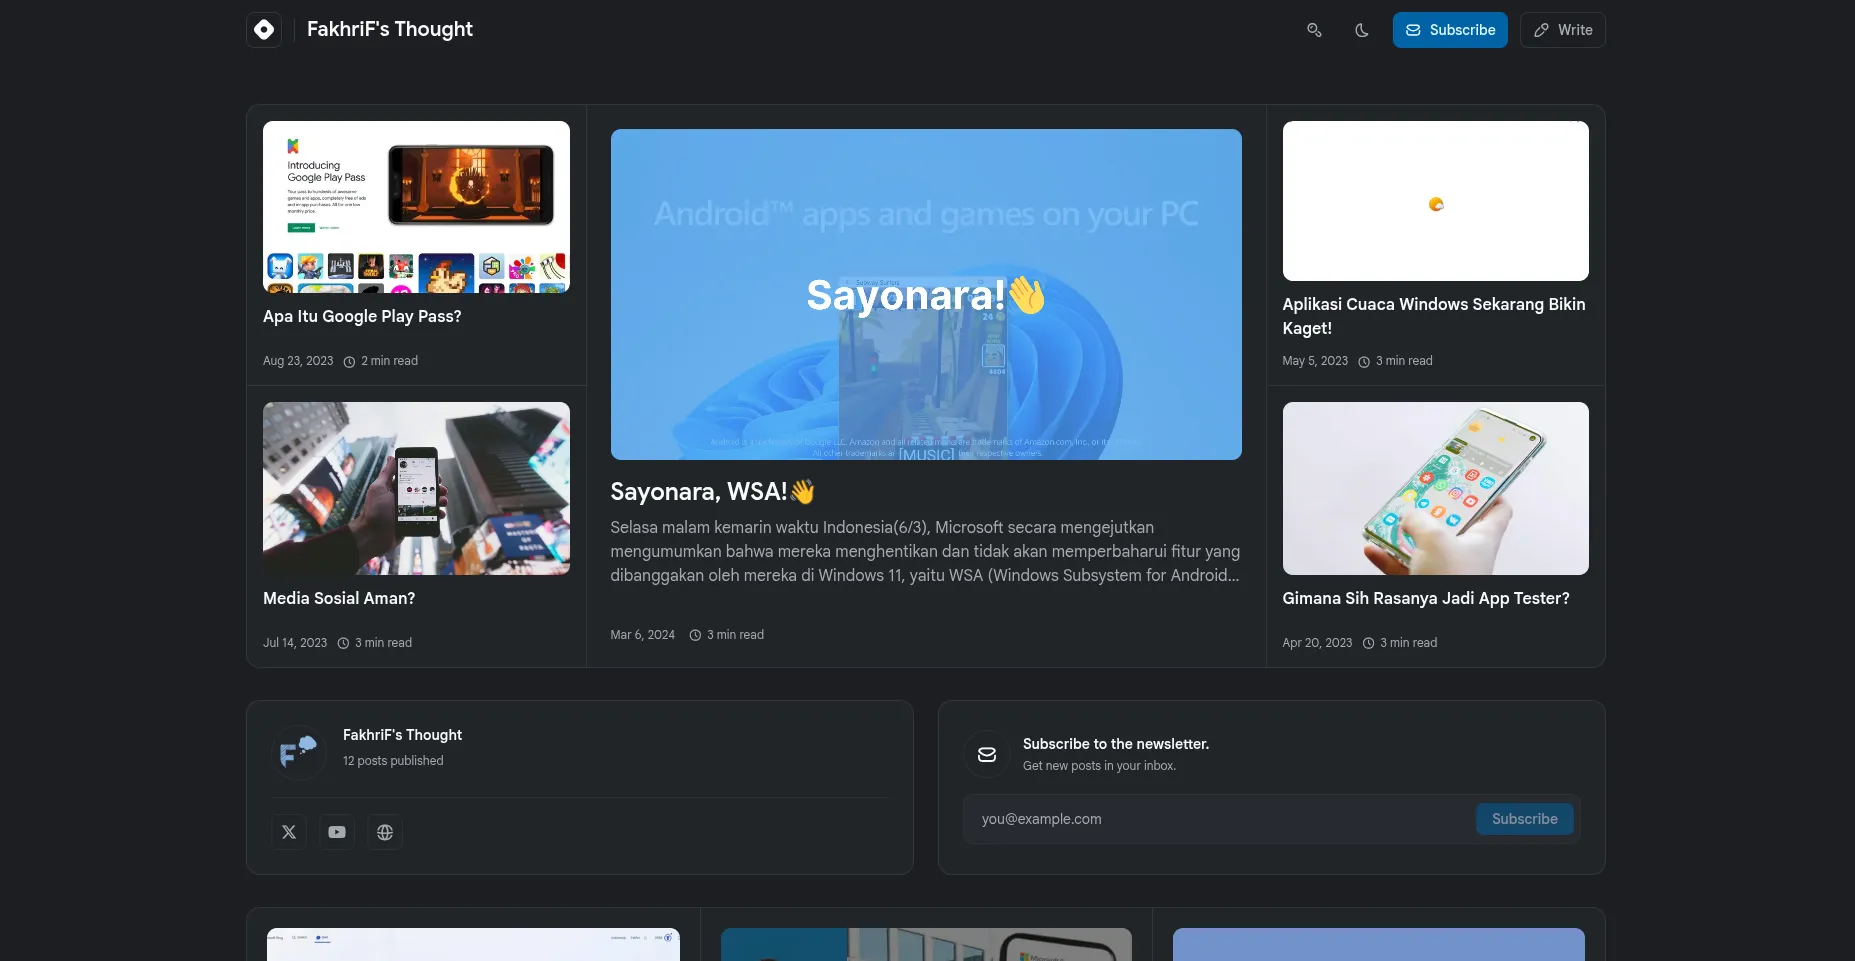Open the FakhriF's Thought blog title link
The width and height of the screenshot is (1855, 961).
(390, 30)
